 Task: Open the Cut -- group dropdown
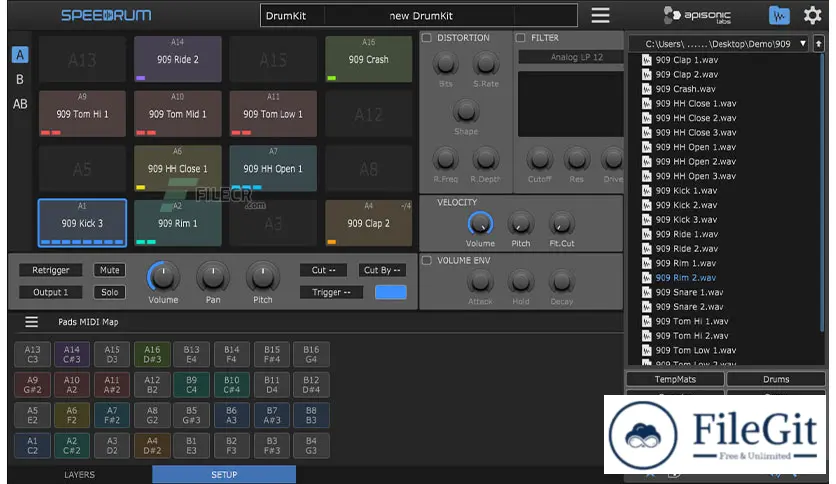(324, 270)
